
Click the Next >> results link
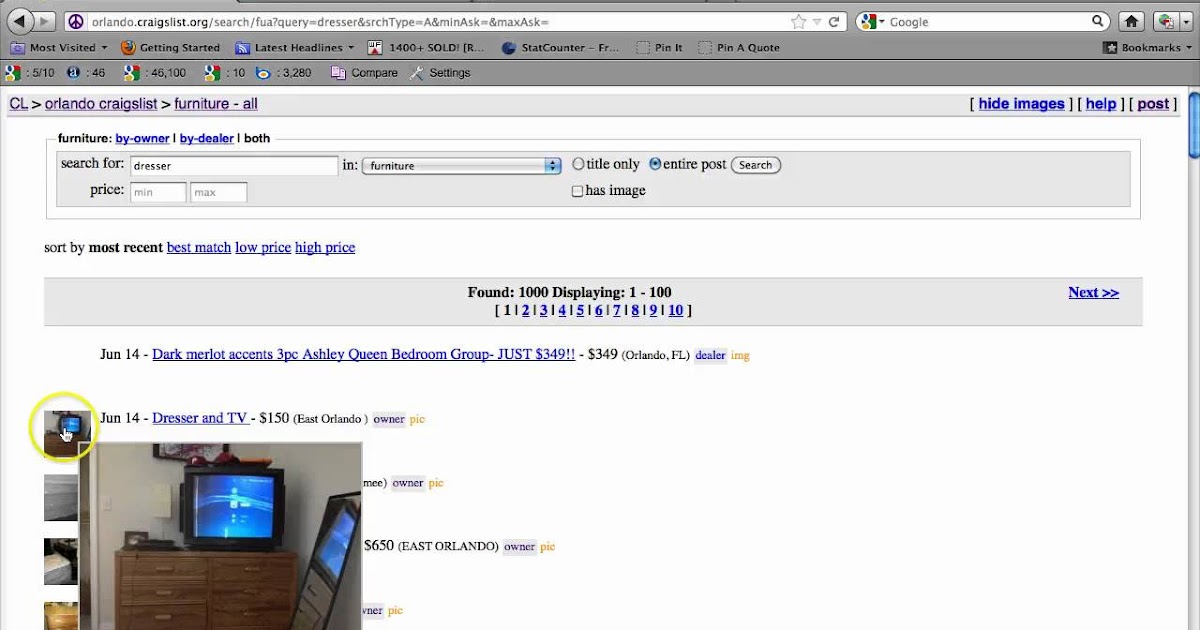pyautogui.click(x=1093, y=292)
